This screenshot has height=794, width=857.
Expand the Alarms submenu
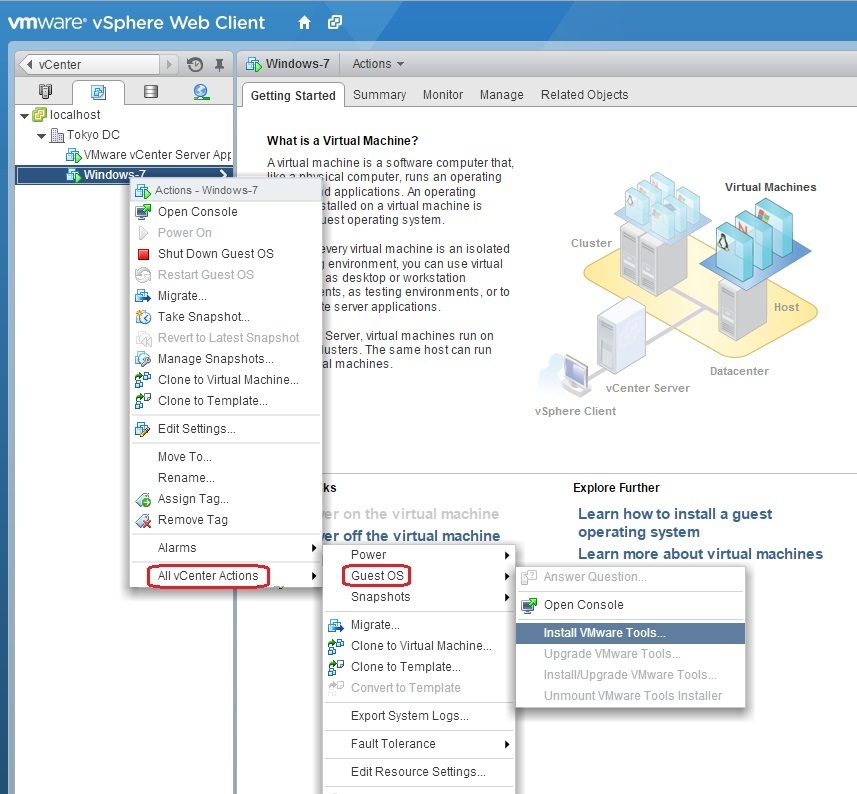tap(226, 548)
